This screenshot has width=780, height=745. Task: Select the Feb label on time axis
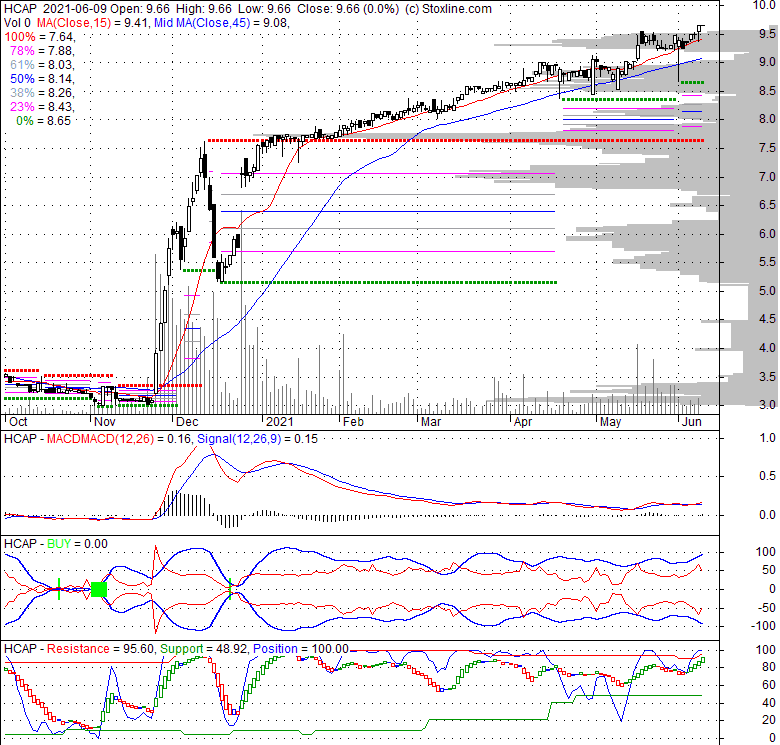(353, 422)
